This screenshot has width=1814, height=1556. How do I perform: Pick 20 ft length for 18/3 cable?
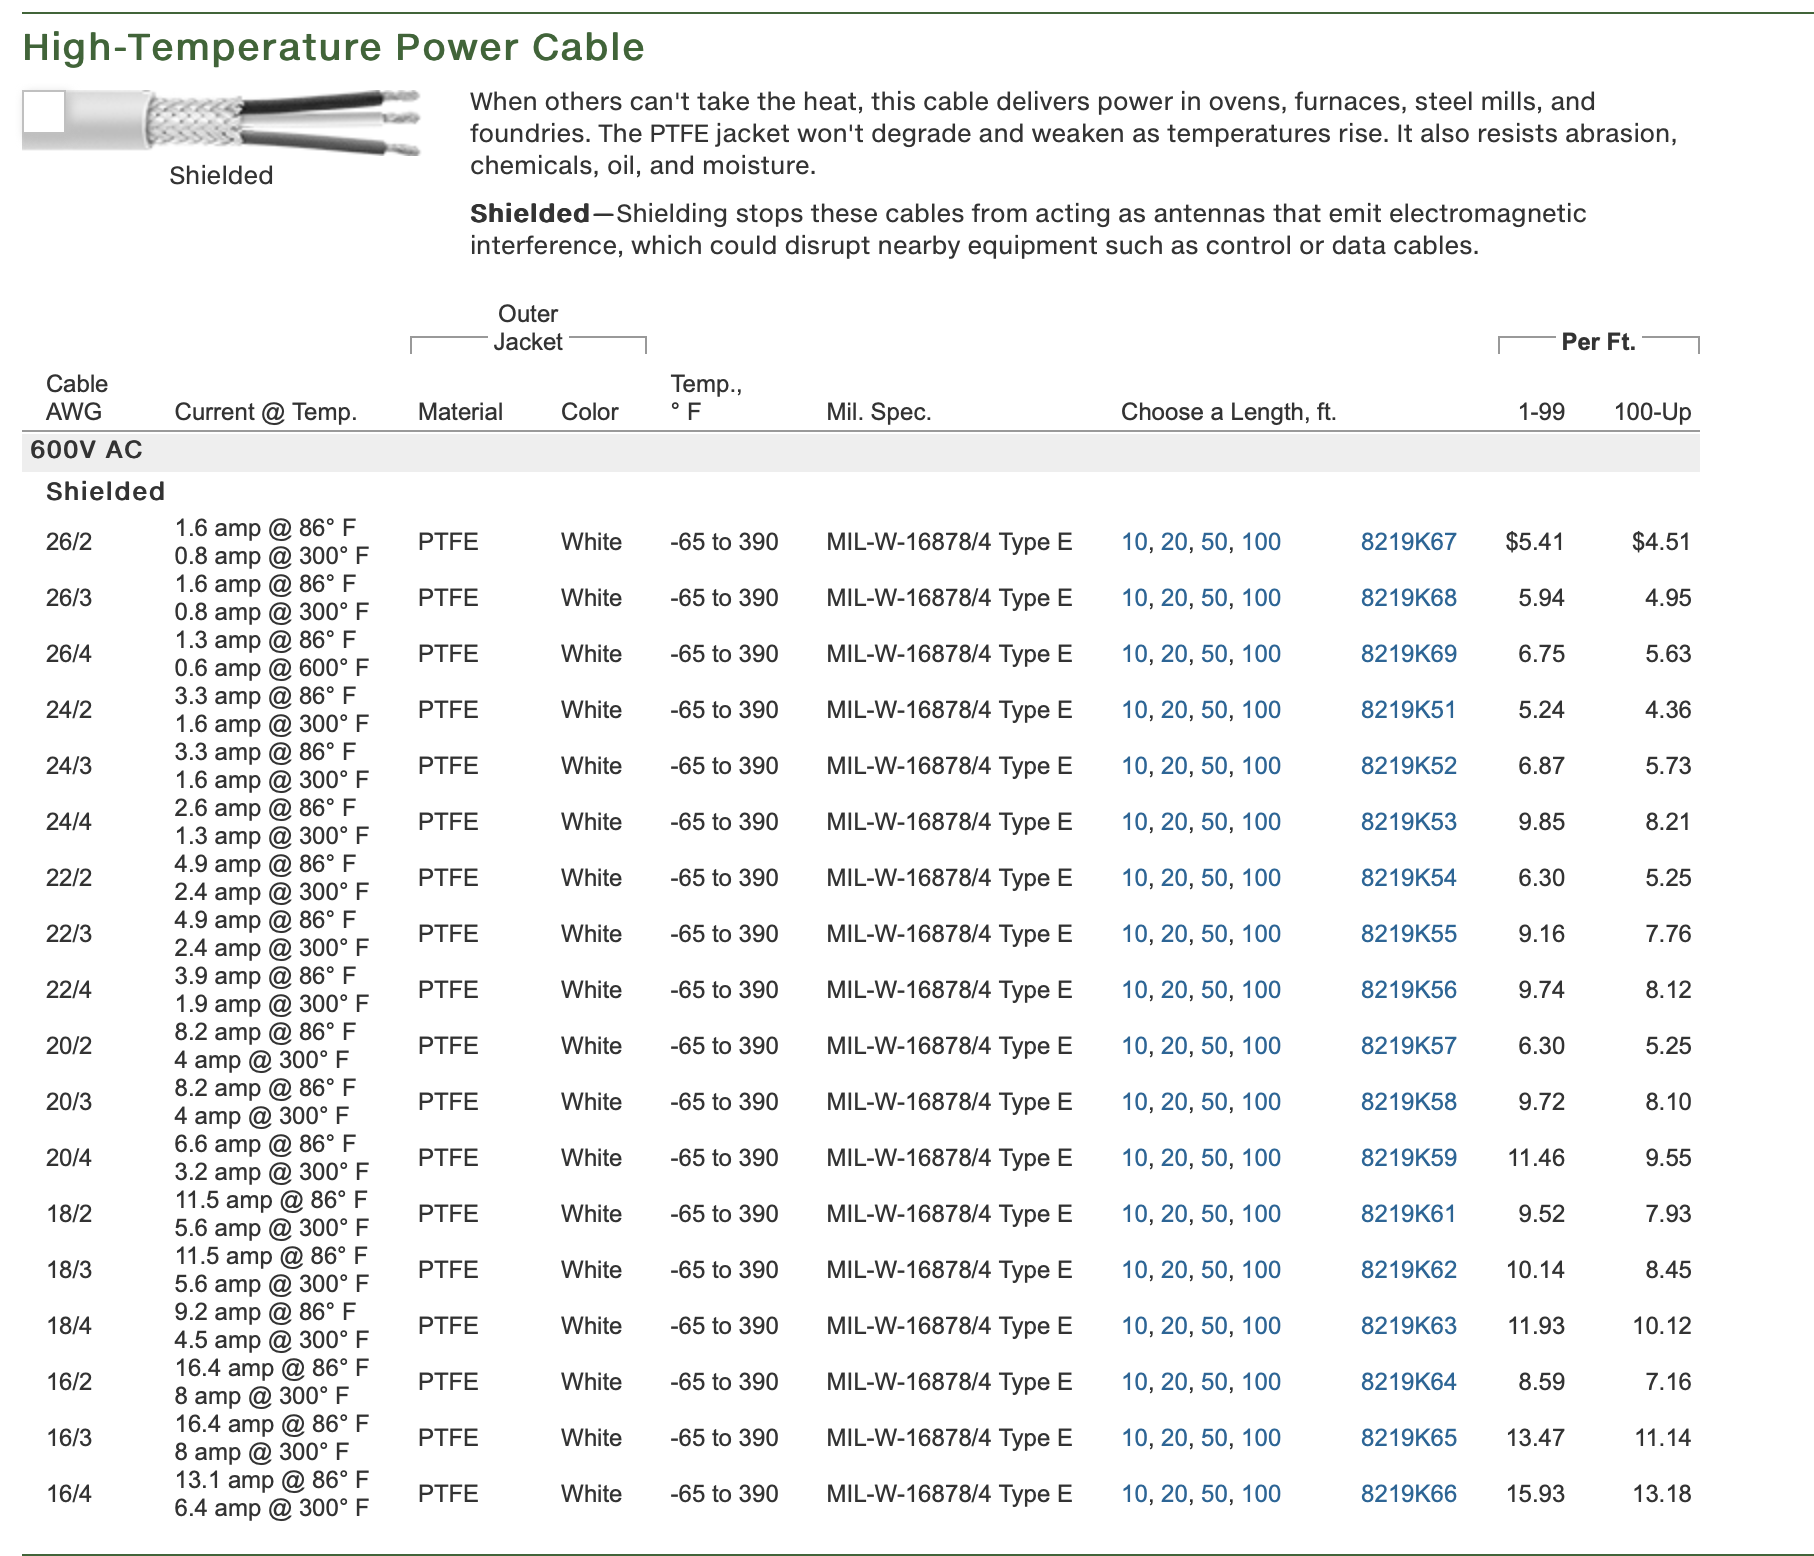pyautogui.click(x=1174, y=1270)
